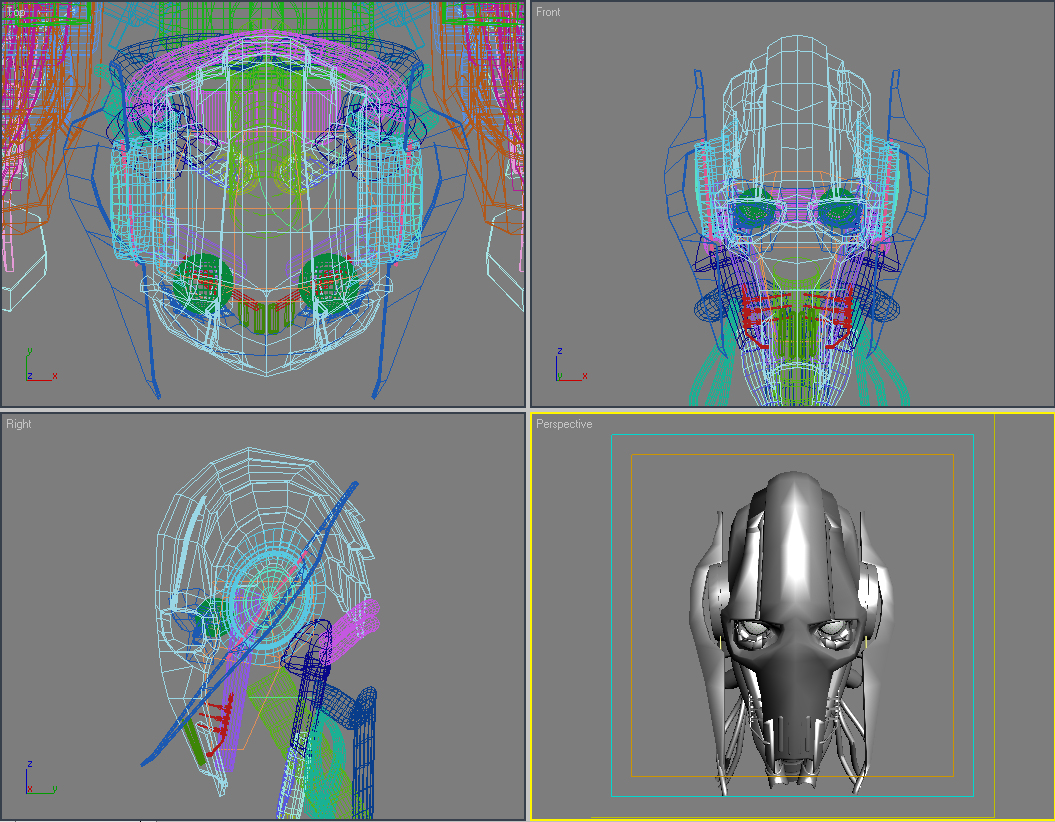Activate the Front viewport label

[x=548, y=12]
